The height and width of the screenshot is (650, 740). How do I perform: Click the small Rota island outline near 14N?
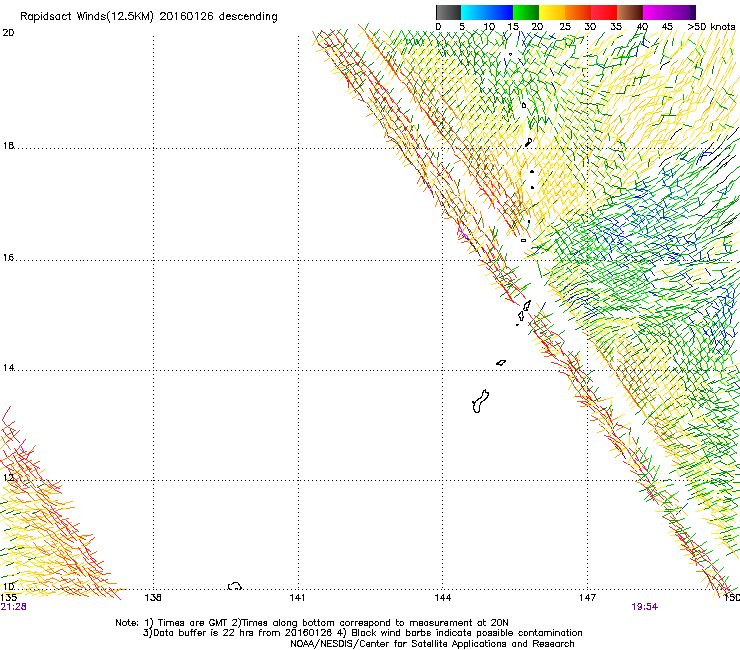point(501,363)
